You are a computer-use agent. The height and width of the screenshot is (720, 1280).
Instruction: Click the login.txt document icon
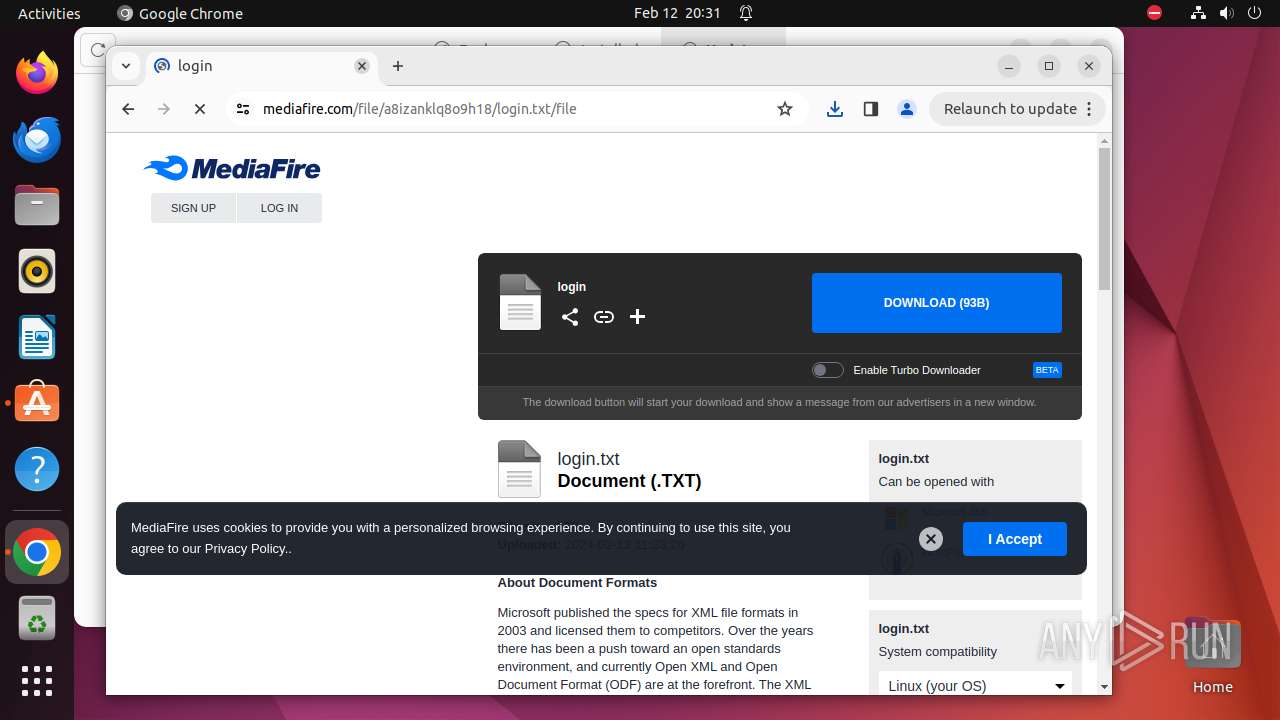[519, 469]
